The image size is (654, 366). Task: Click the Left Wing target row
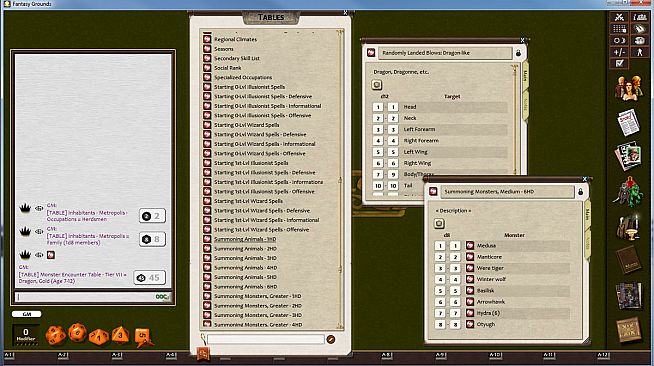454,152
